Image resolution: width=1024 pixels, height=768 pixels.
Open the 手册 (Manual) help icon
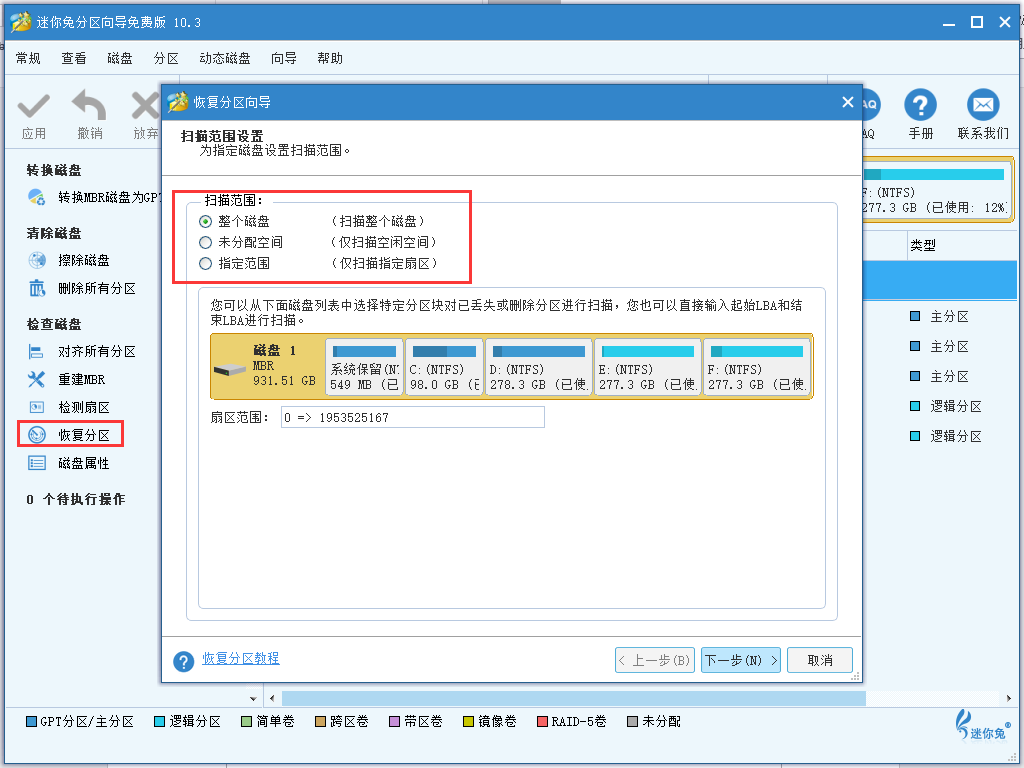tap(920, 105)
